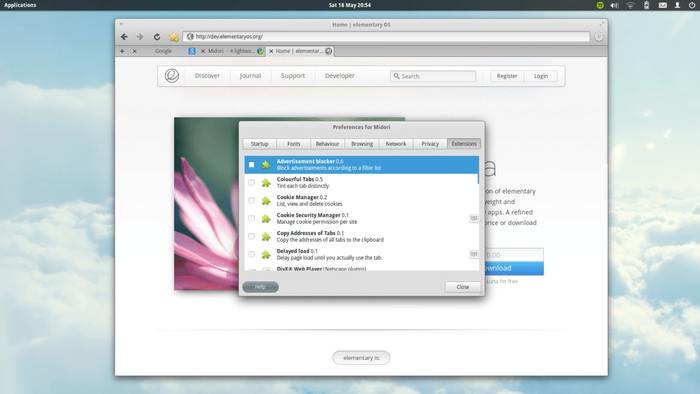Click the website Search field

[433, 76]
